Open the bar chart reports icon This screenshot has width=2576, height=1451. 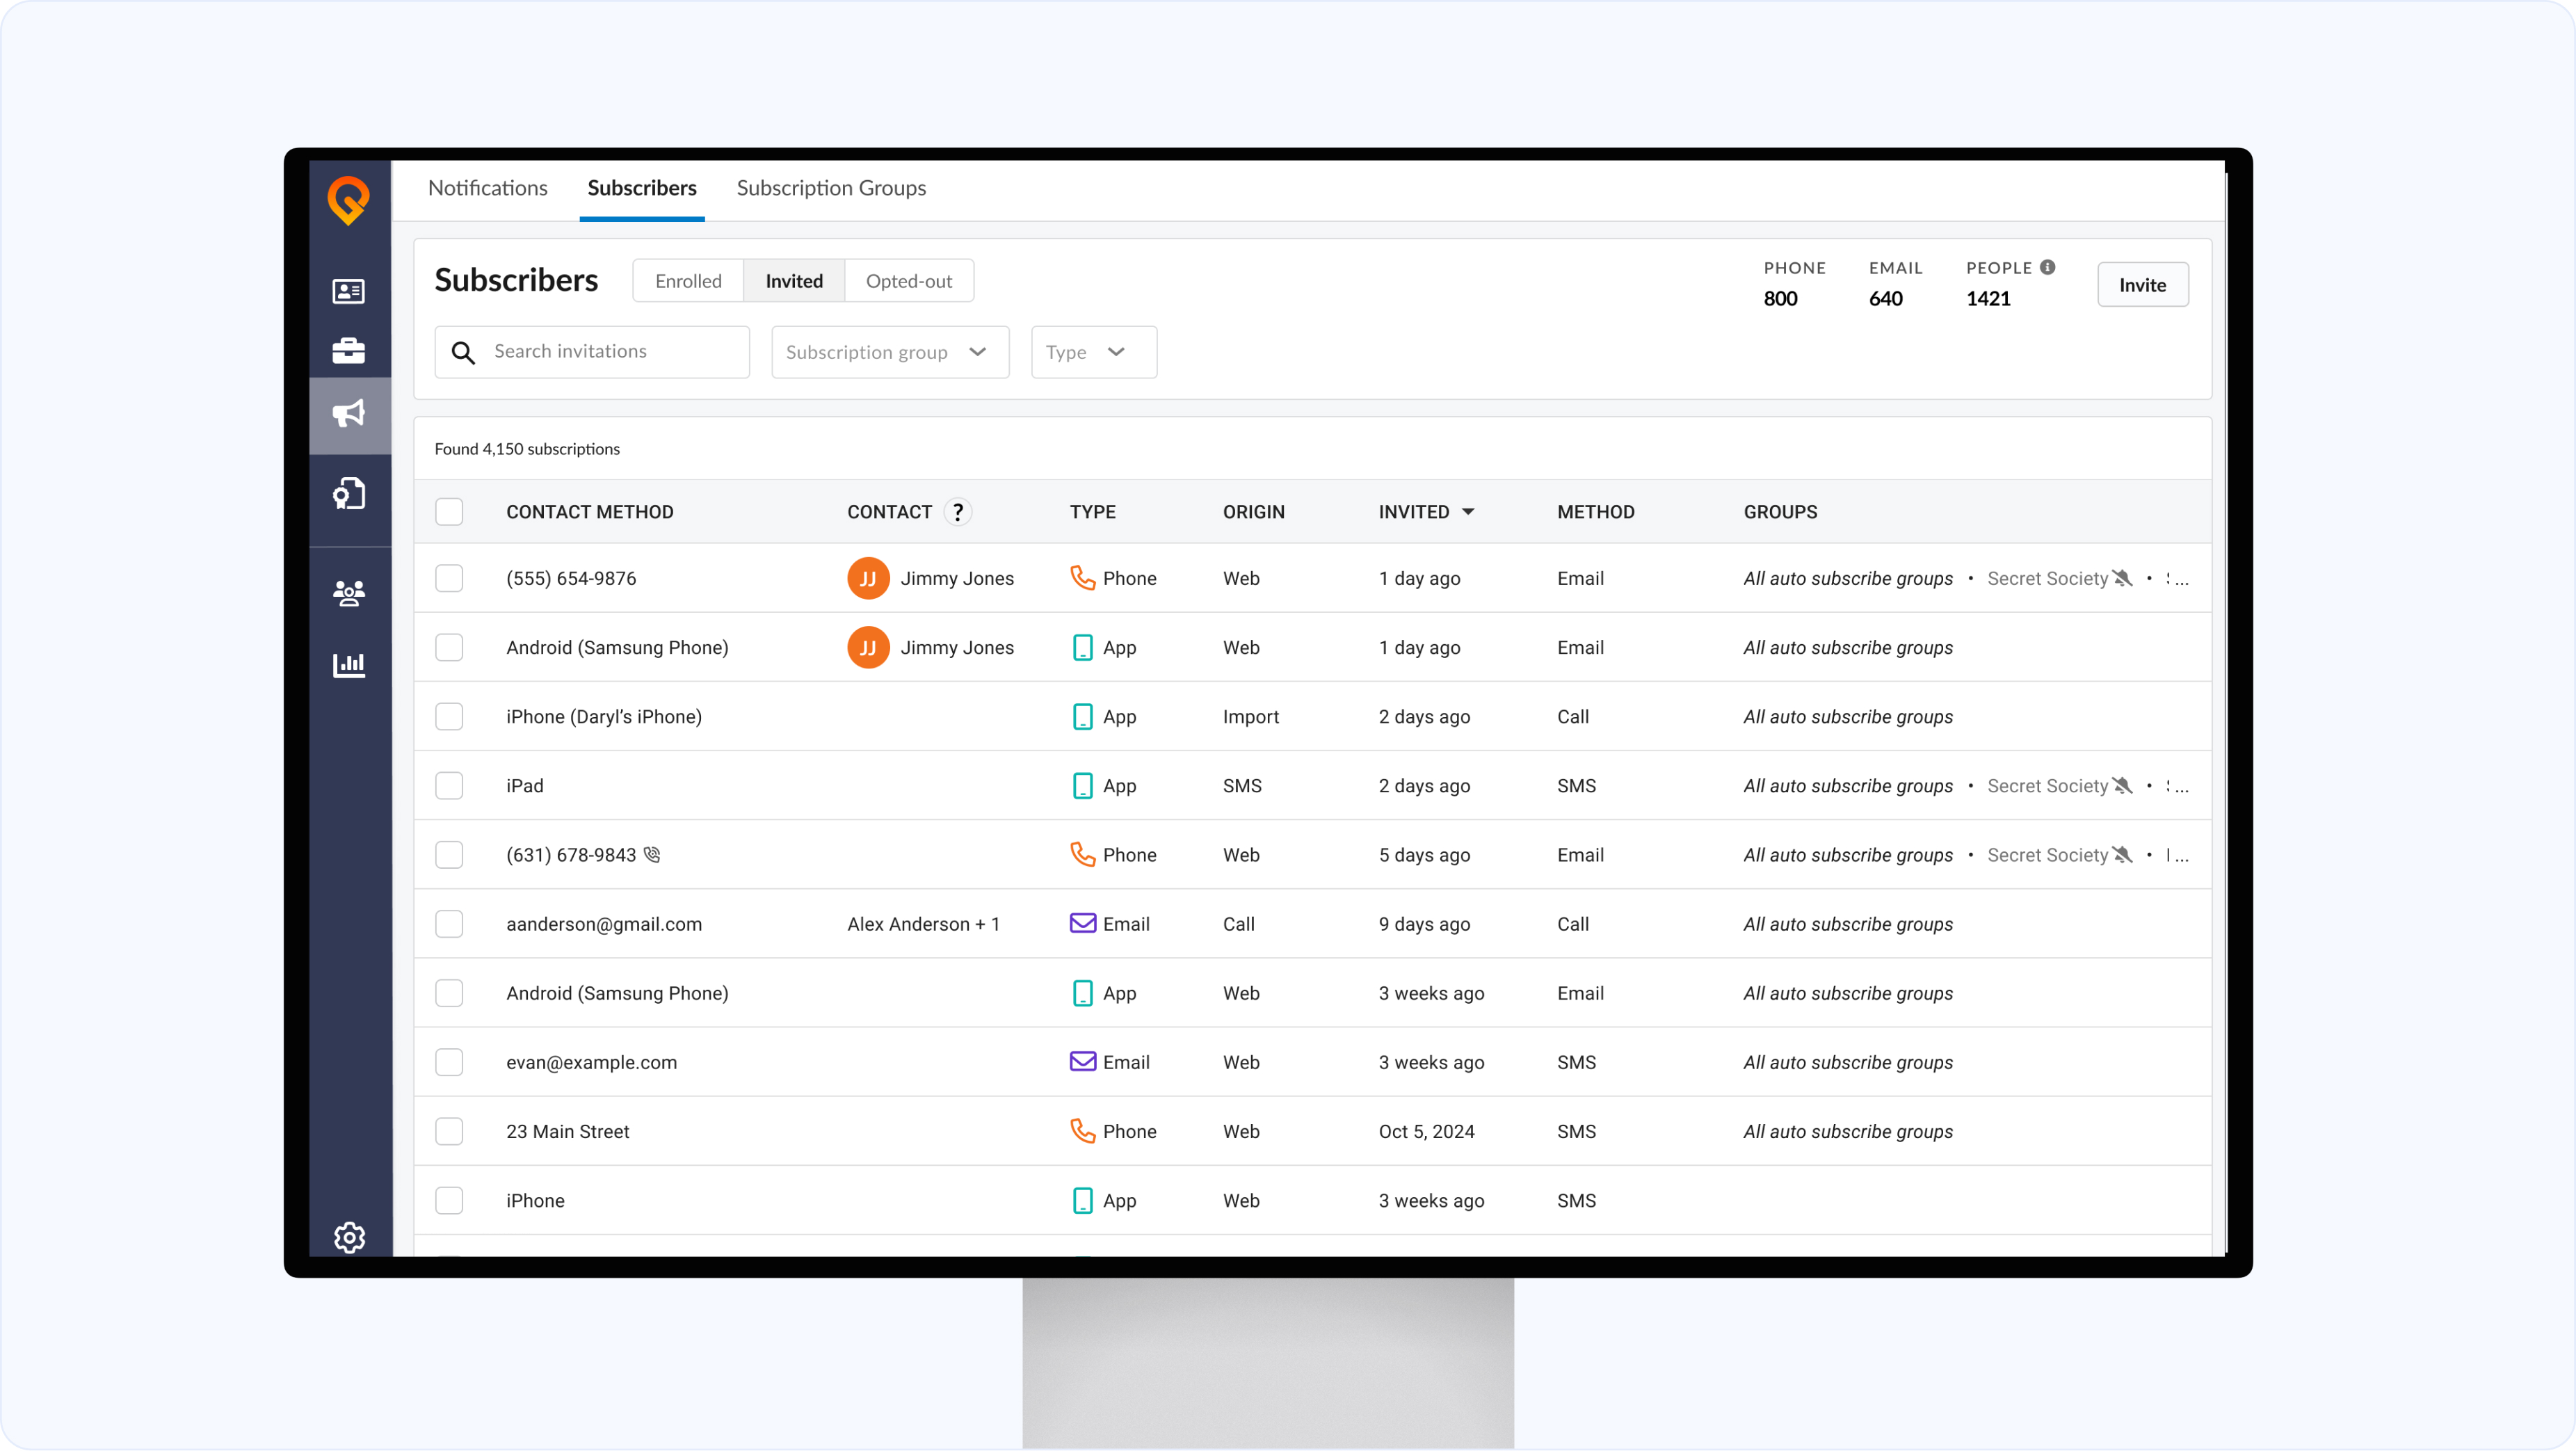coord(348,664)
